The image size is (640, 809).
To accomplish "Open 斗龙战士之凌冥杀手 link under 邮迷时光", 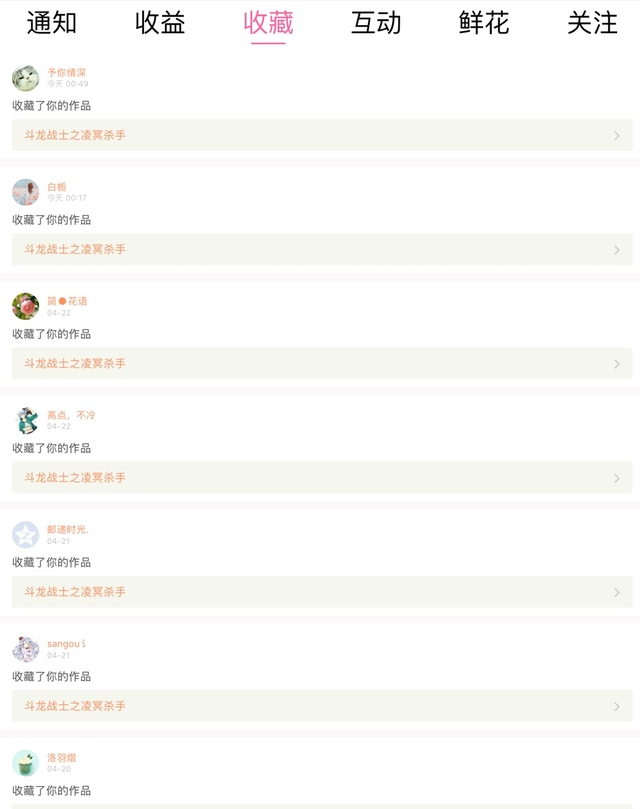I will [x=76, y=592].
